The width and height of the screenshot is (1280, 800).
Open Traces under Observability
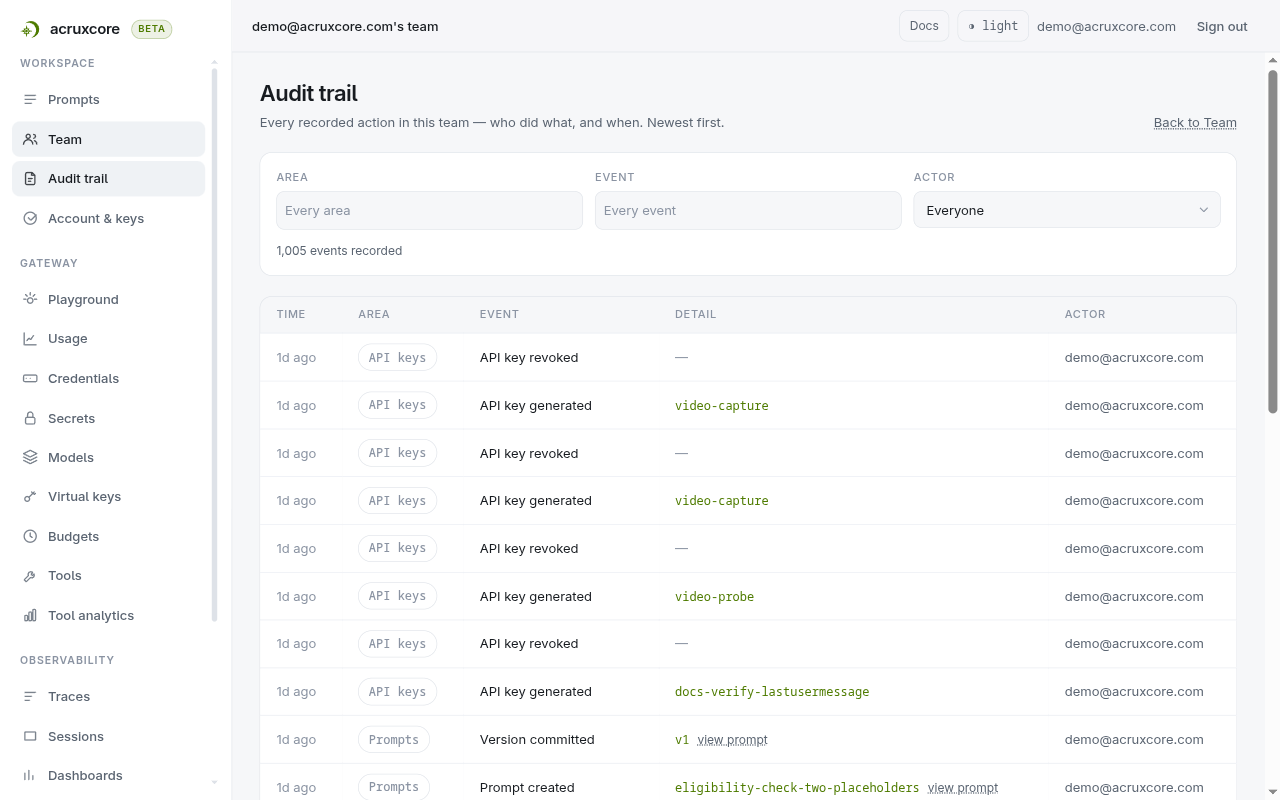(x=108, y=696)
